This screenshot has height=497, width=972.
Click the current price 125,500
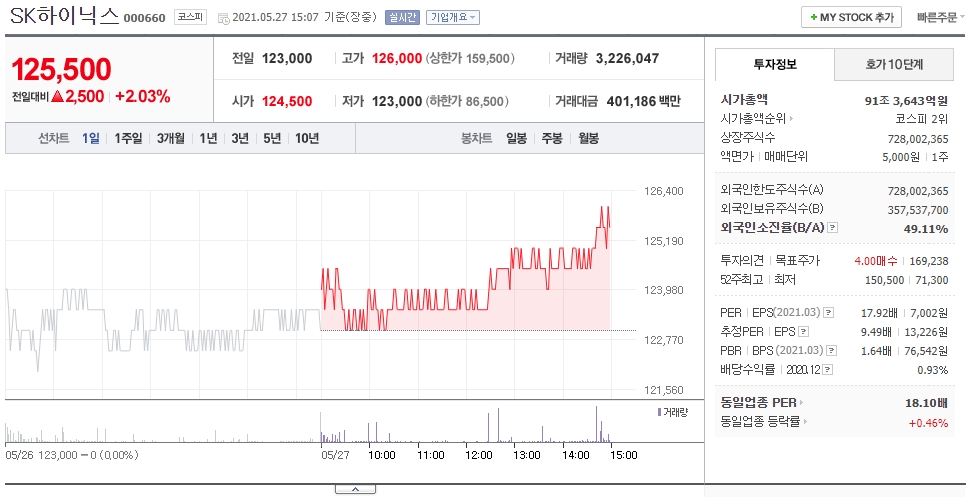point(61,69)
